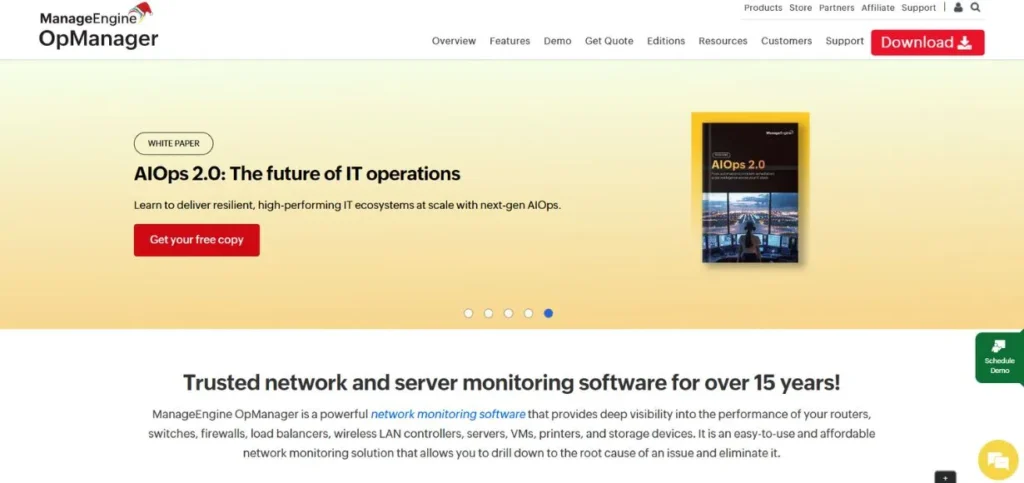The image size is (1024, 483).
Task: Select the second carousel dot
Action: (488, 313)
